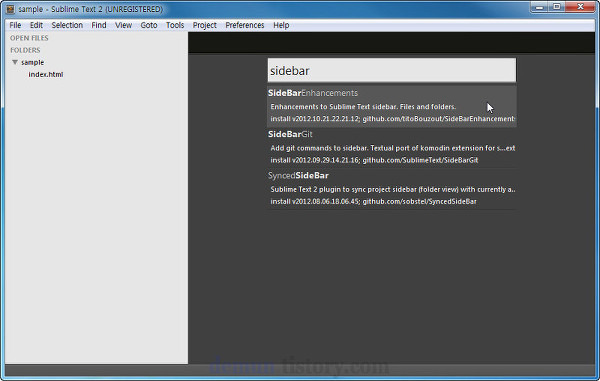Click the install v2012.10.21.22.21.12 line
Screen dimensions: 600x381
point(393,119)
